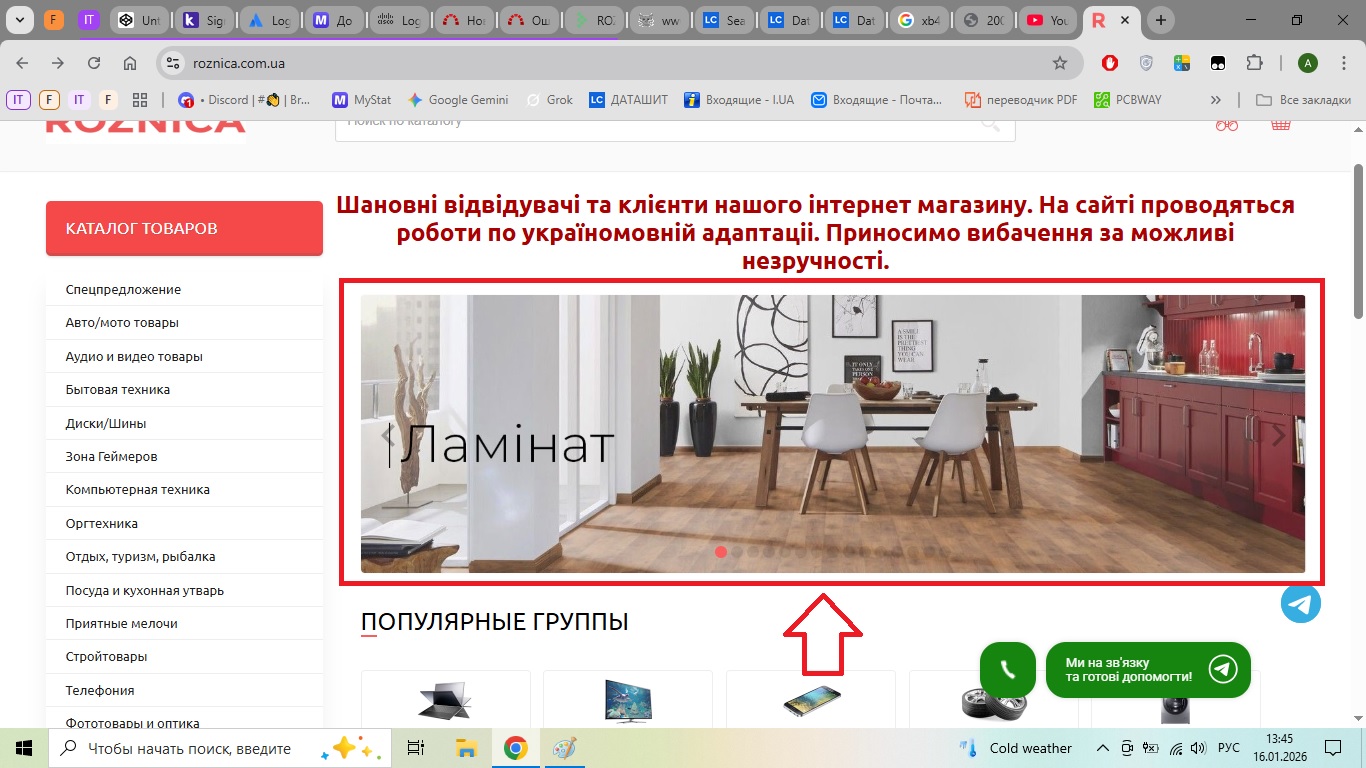Image resolution: width=1366 pixels, height=768 pixels.
Task: Click the laptop thumbnail in popular groups
Action: point(445,700)
